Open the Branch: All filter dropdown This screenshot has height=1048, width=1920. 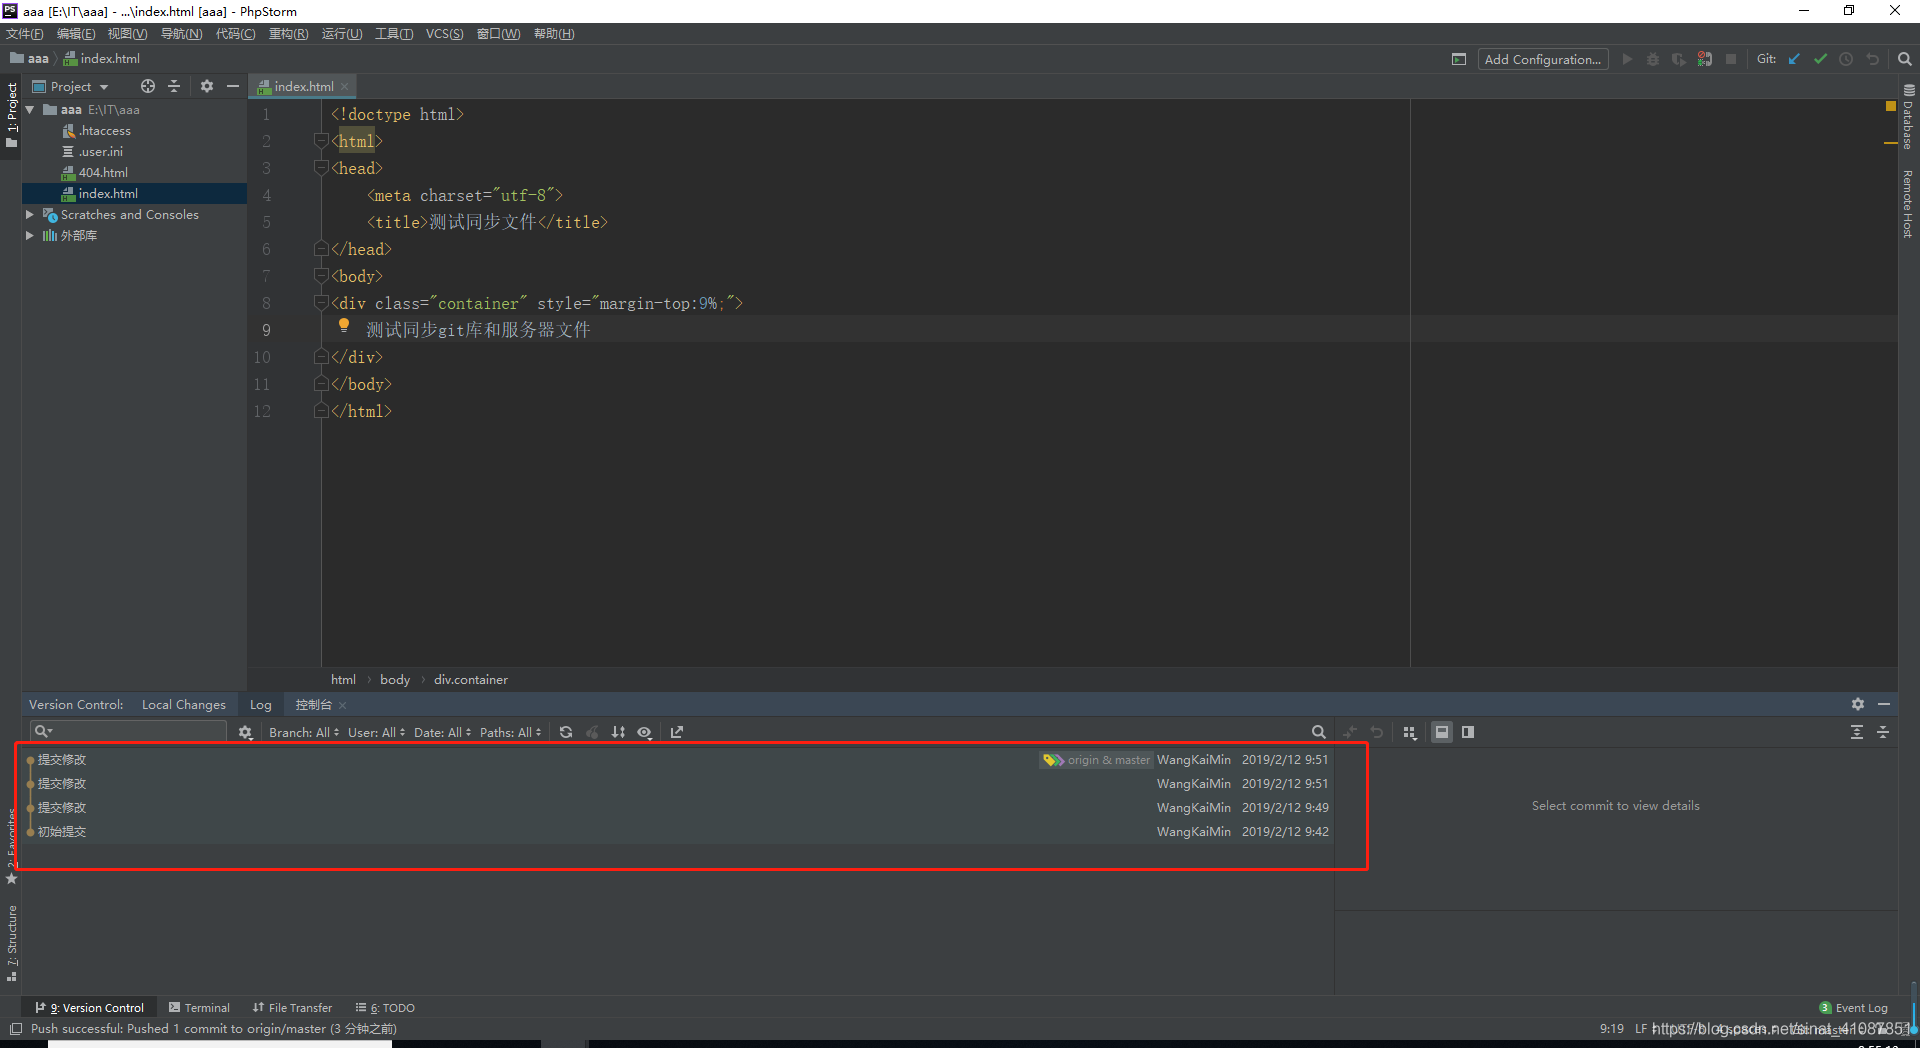pos(304,732)
